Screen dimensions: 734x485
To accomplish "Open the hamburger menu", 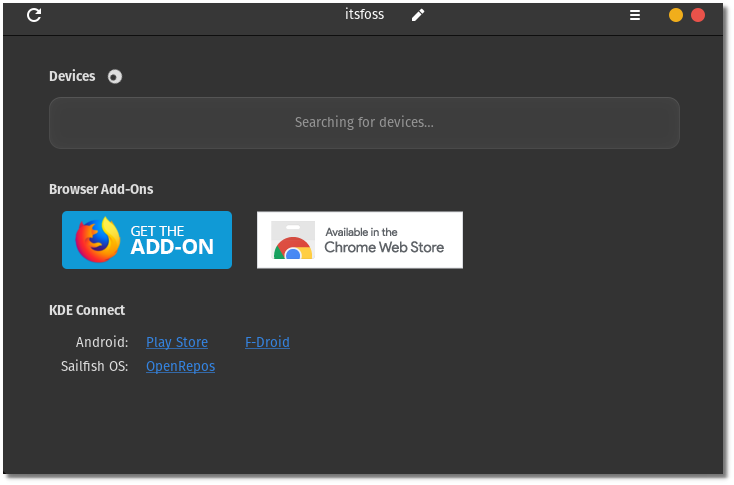I will tap(634, 15).
